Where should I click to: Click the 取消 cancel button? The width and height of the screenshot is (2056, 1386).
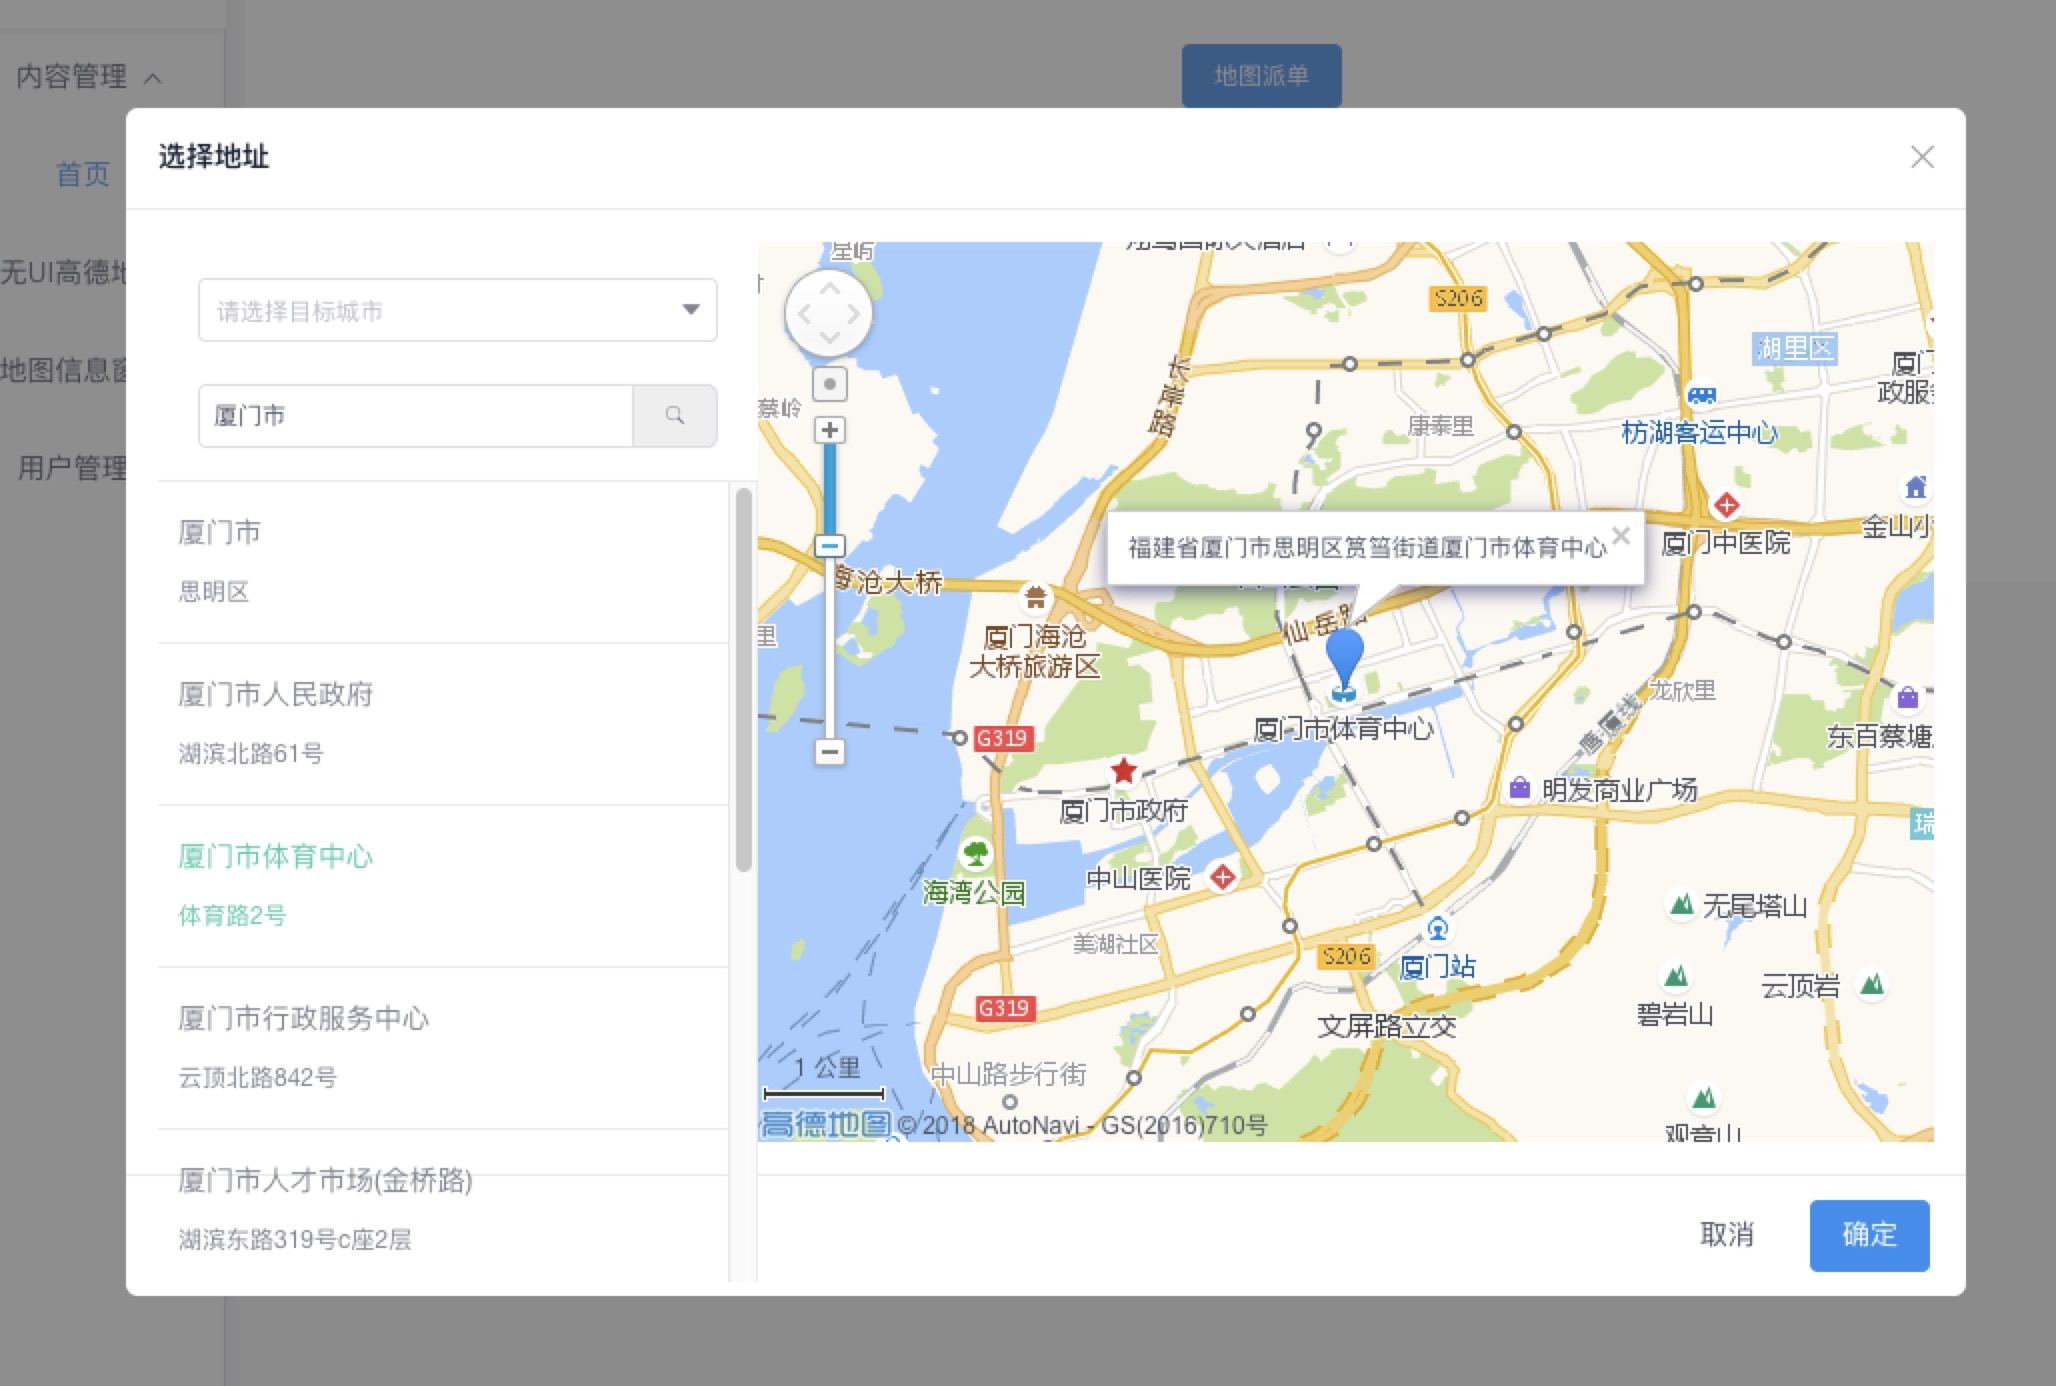point(1726,1235)
